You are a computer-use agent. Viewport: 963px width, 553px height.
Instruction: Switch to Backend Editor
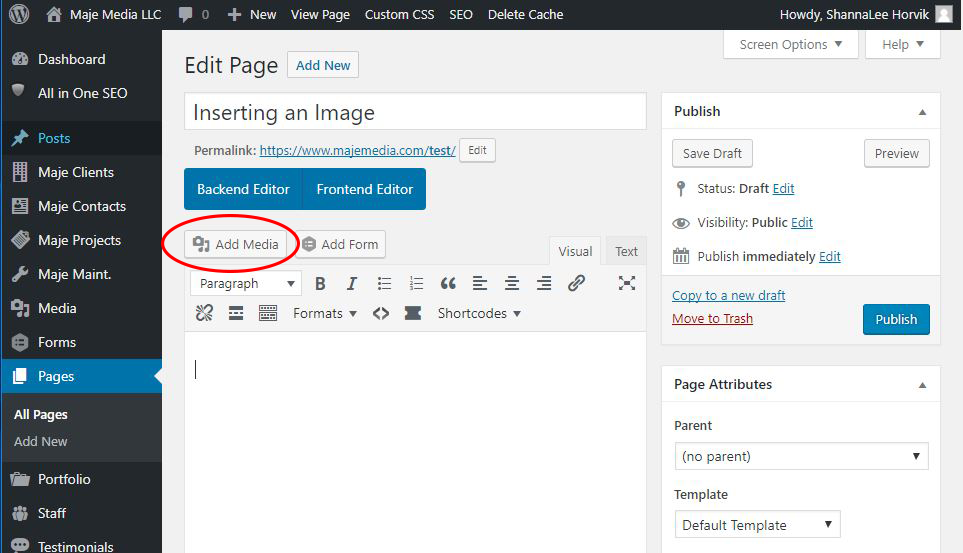click(x=243, y=189)
